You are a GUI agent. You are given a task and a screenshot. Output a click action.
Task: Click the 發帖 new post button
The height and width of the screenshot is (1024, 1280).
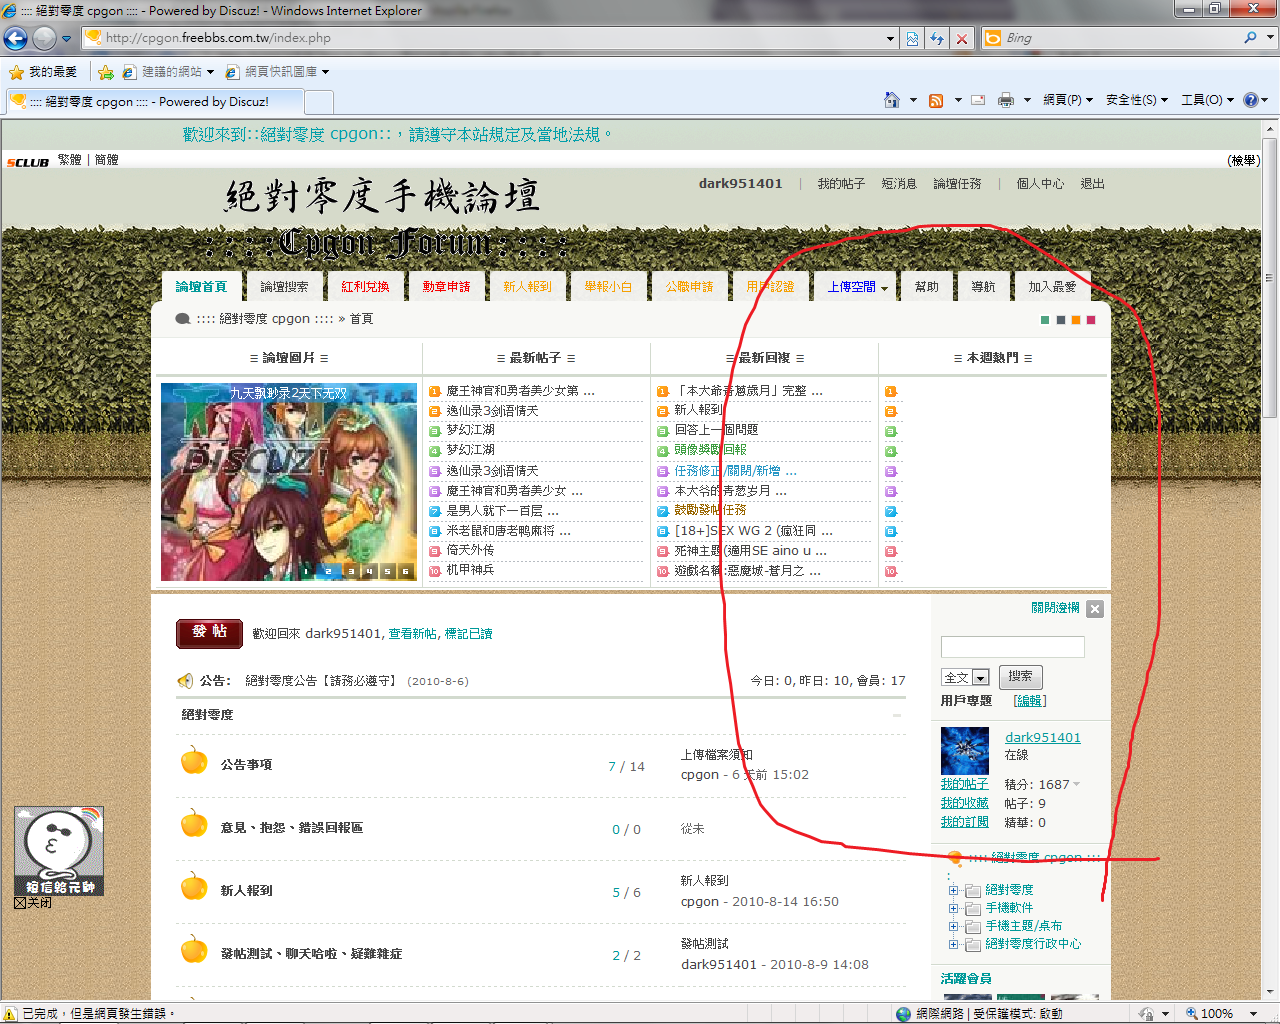pyautogui.click(x=209, y=633)
